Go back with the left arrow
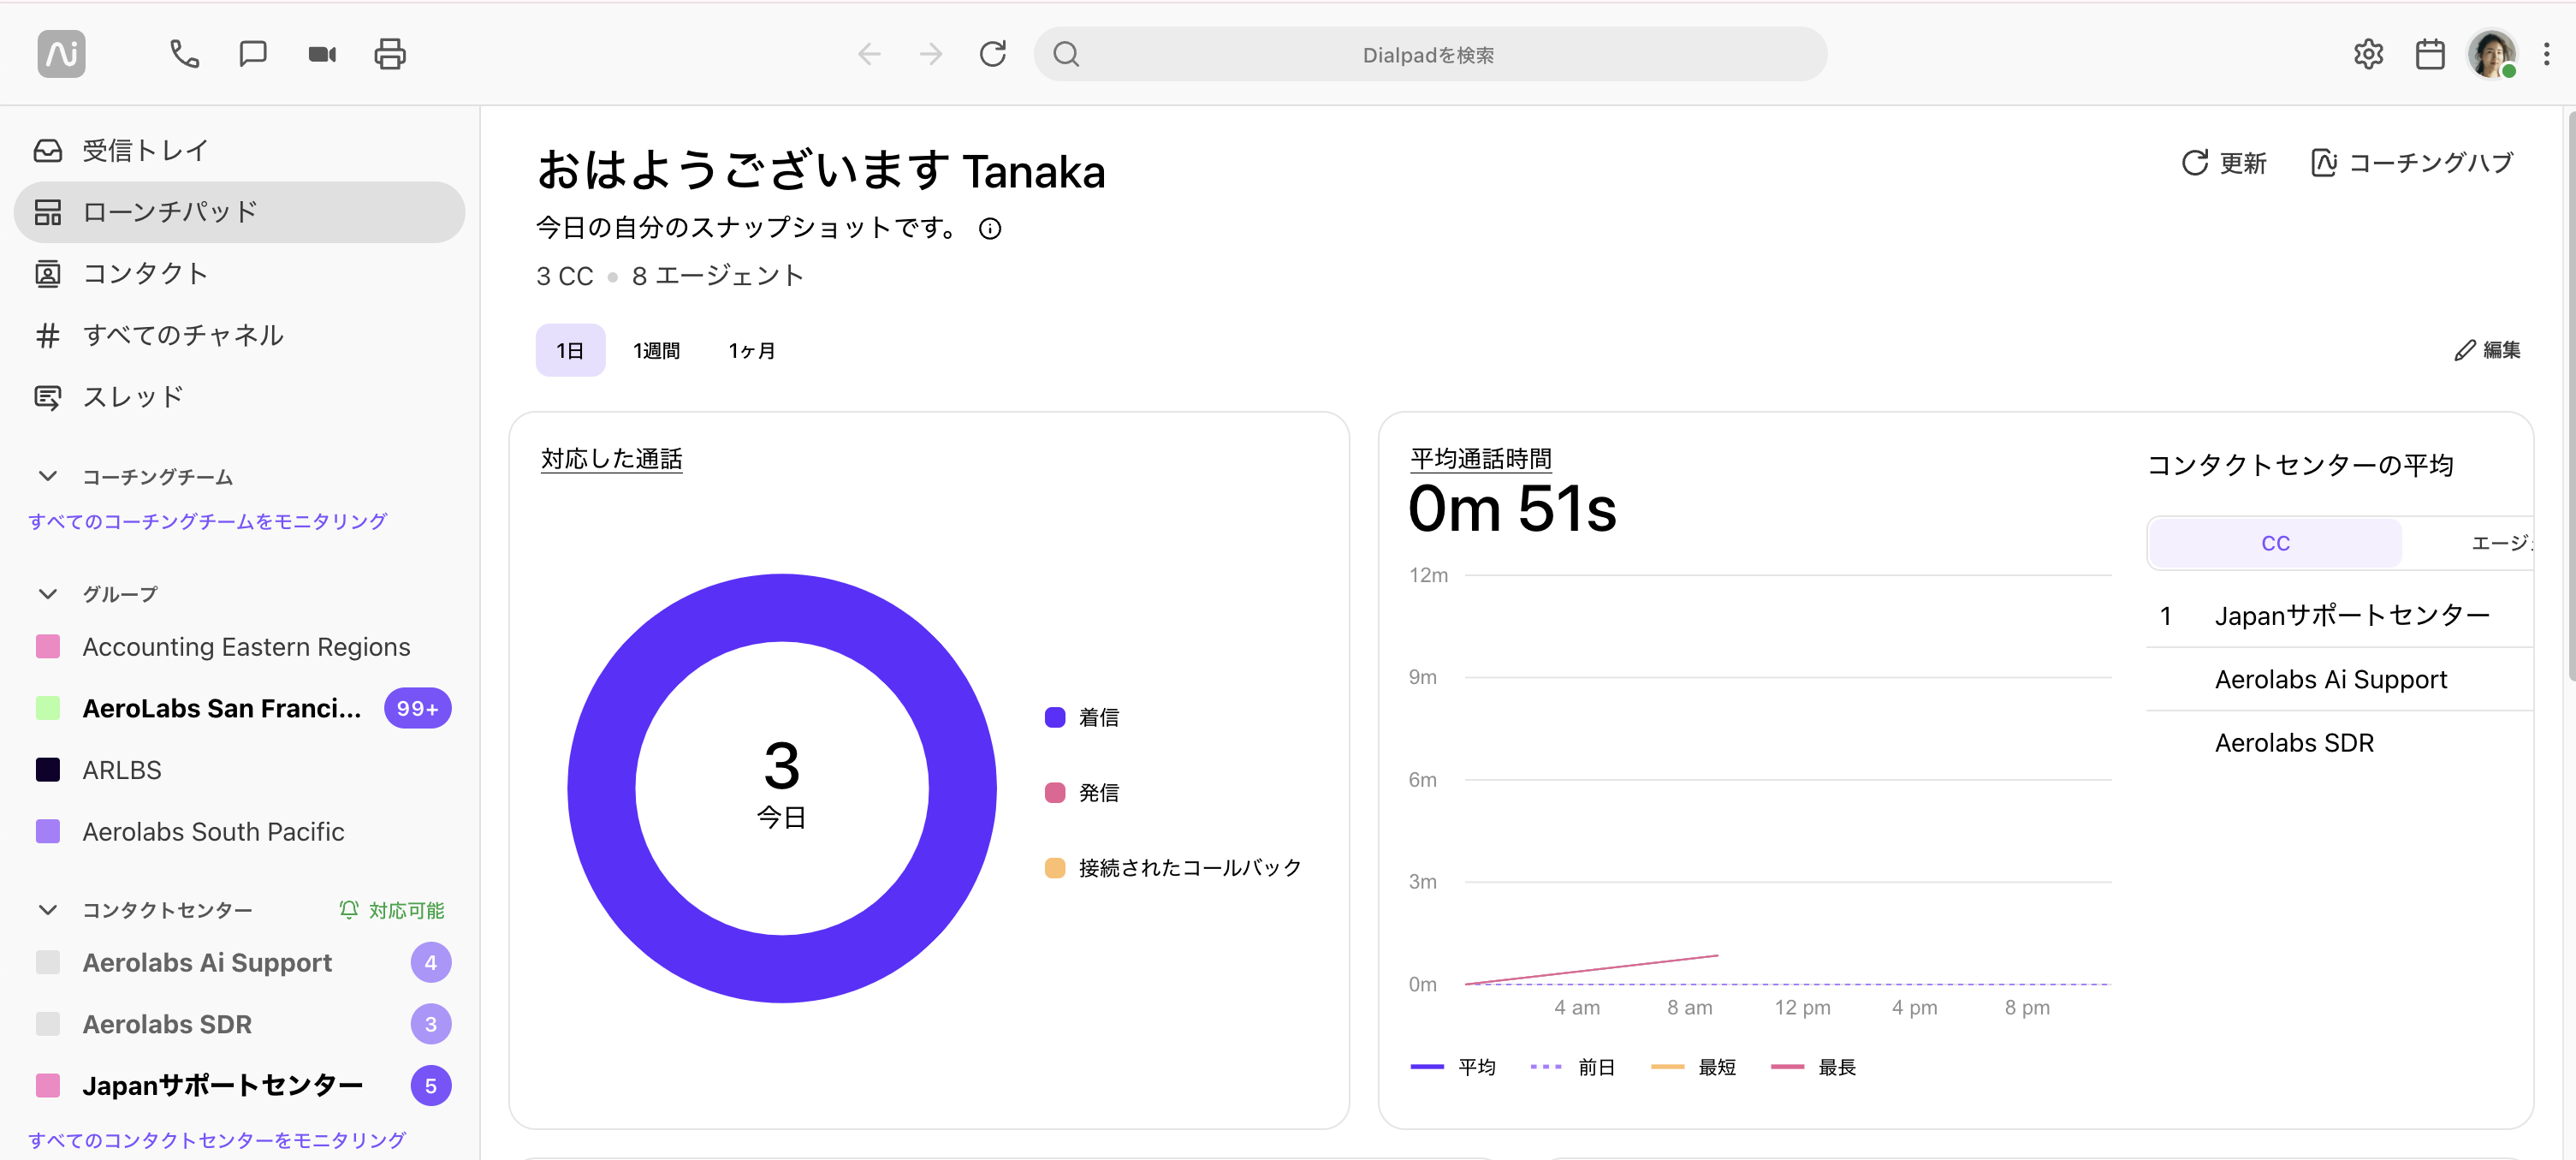Viewport: 2576px width, 1160px height. click(x=869, y=54)
